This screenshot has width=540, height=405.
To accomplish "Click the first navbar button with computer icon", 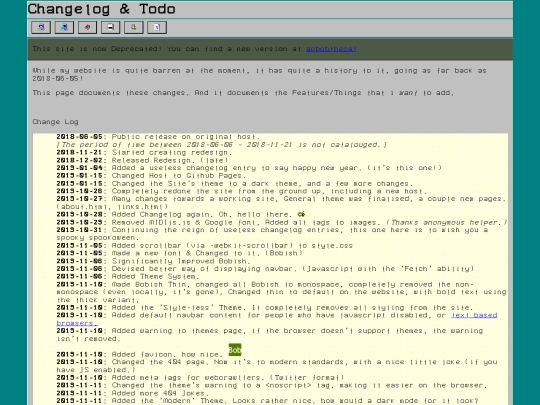I will (x=41, y=27).
